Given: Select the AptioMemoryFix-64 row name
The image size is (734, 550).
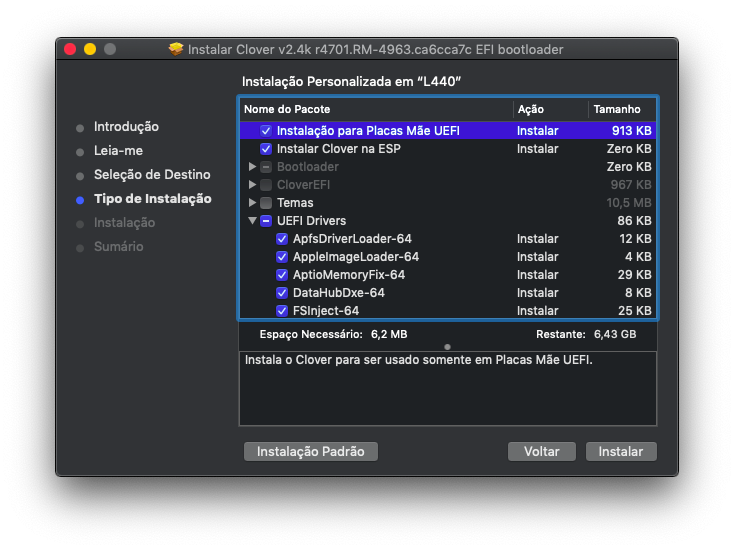Looking at the screenshot, I should tap(349, 275).
